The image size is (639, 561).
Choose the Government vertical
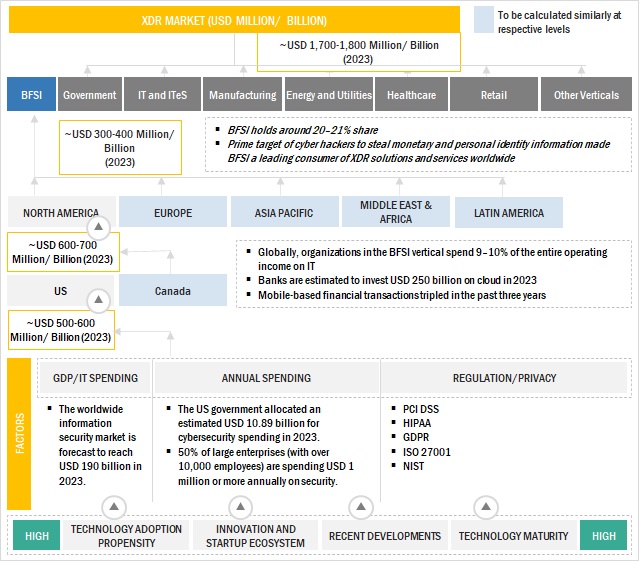point(90,95)
